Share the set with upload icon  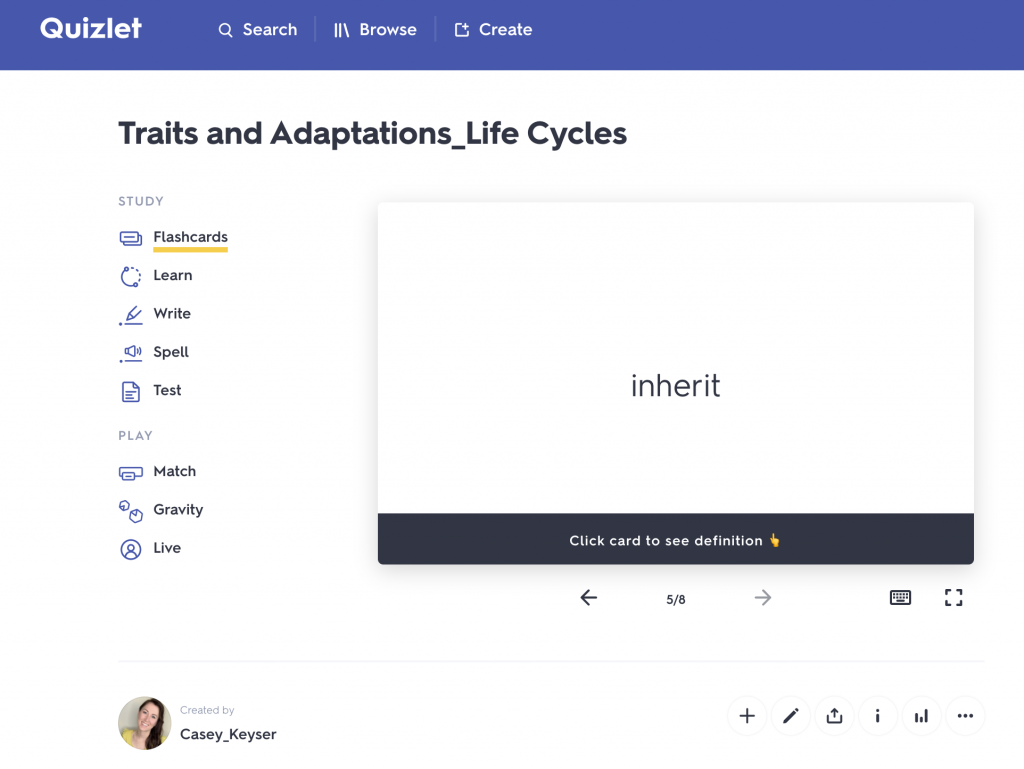[834, 716]
